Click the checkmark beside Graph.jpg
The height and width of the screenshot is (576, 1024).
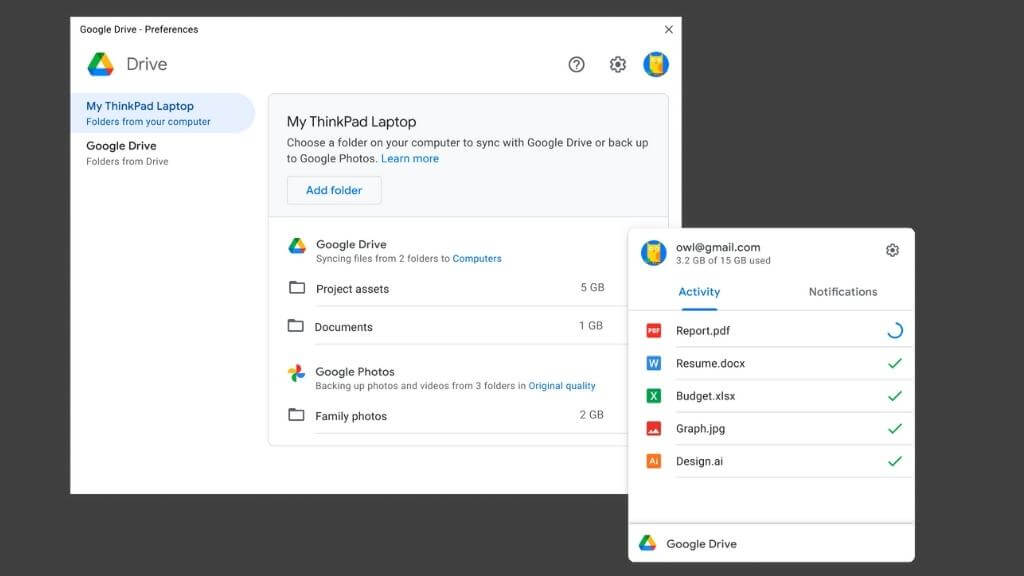coord(895,428)
